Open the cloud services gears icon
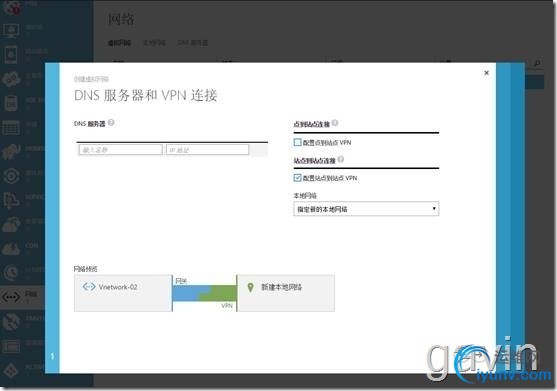The width and height of the screenshot is (557, 391). coord(11,79)
